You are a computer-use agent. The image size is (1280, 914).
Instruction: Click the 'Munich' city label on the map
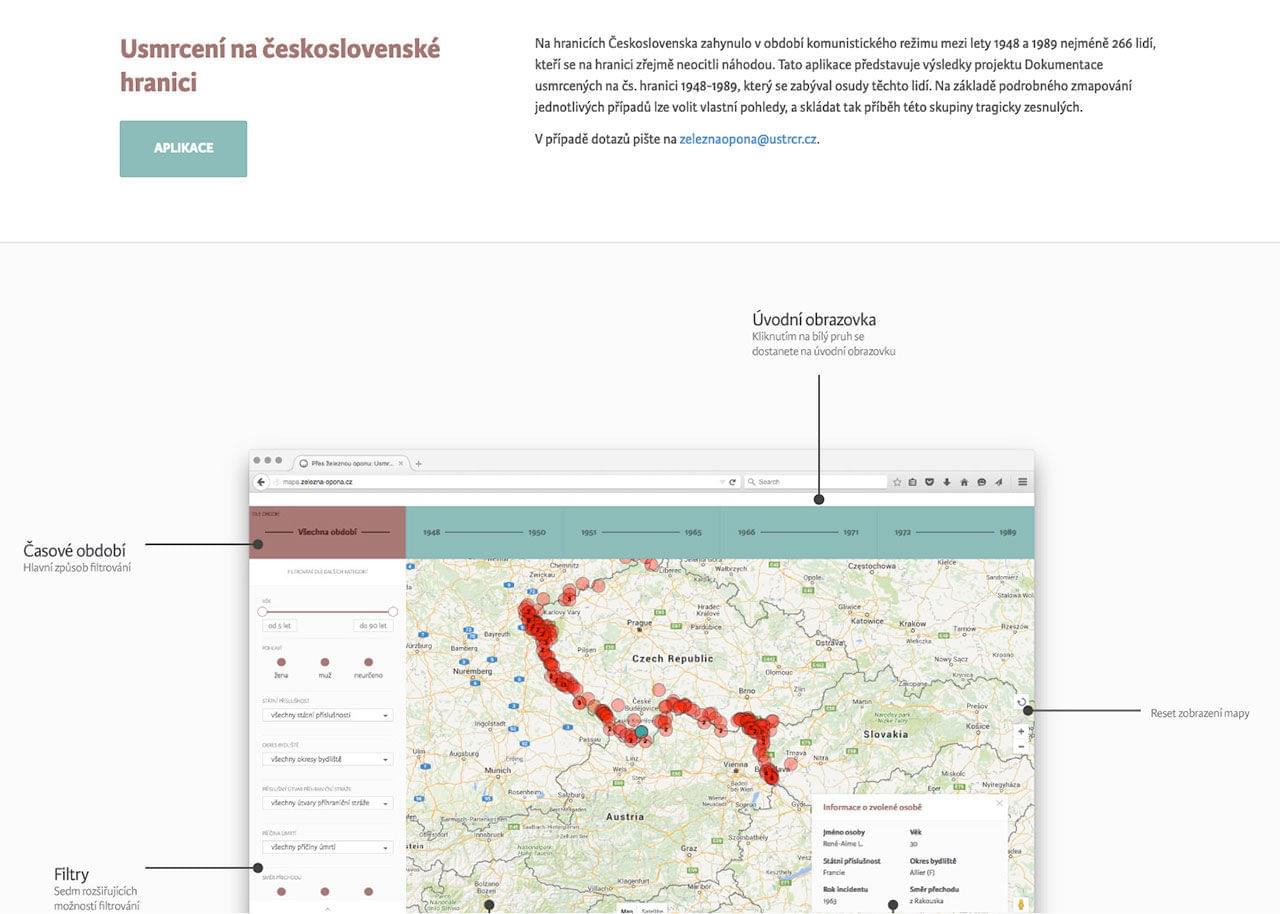pyautogui.click(x=497, y=770)
